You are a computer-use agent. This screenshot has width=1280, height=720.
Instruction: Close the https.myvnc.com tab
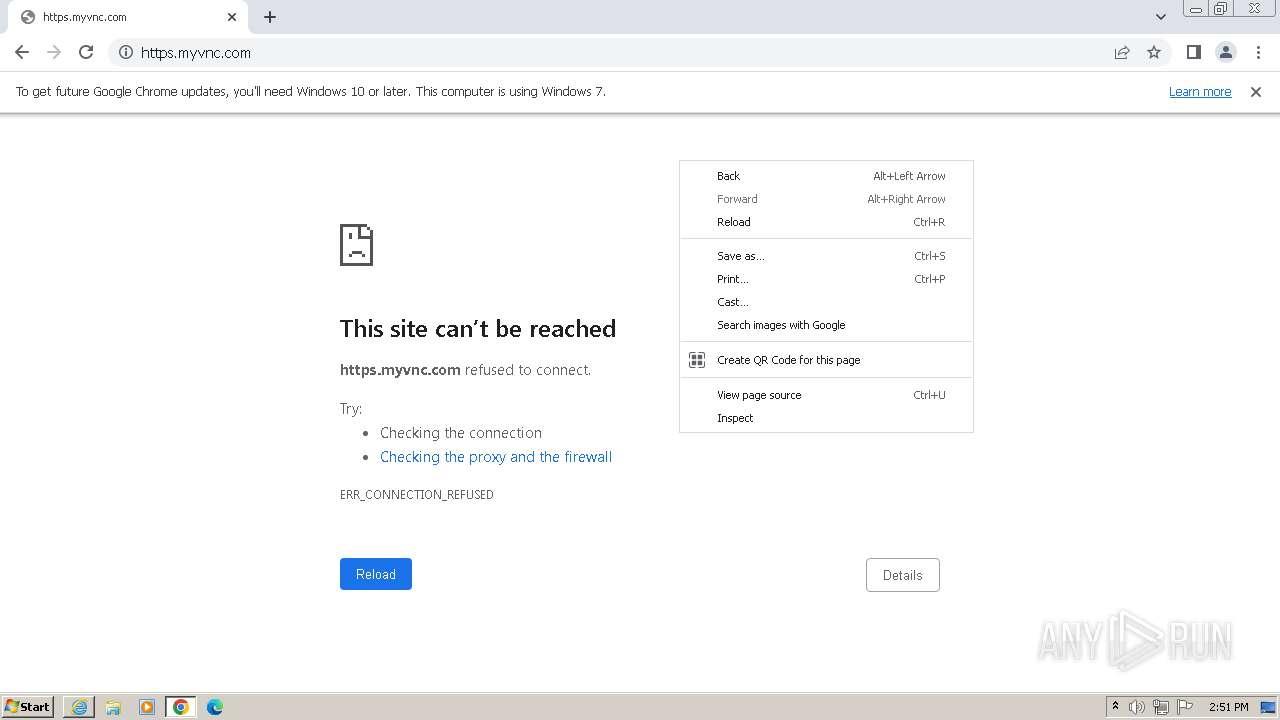(x=232, y=17)
